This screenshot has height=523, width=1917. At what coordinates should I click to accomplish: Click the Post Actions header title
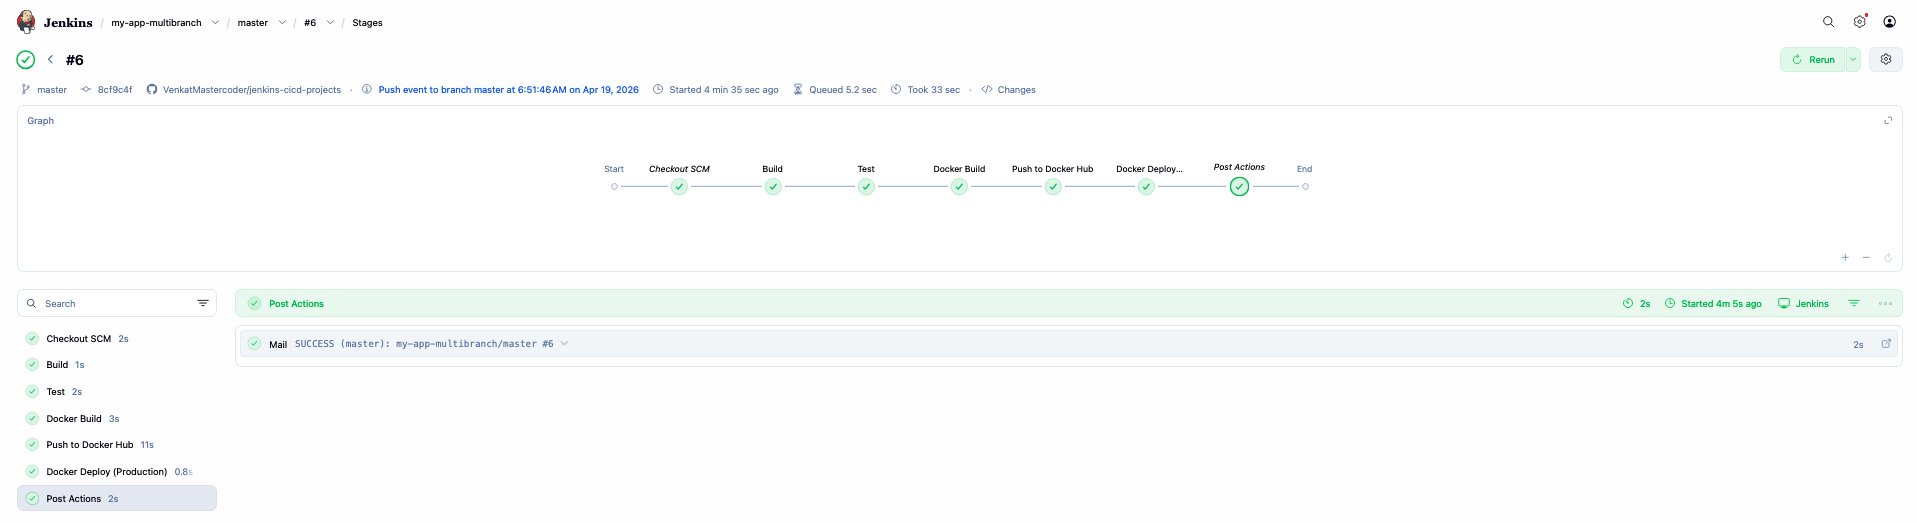(x=296, y=304)
